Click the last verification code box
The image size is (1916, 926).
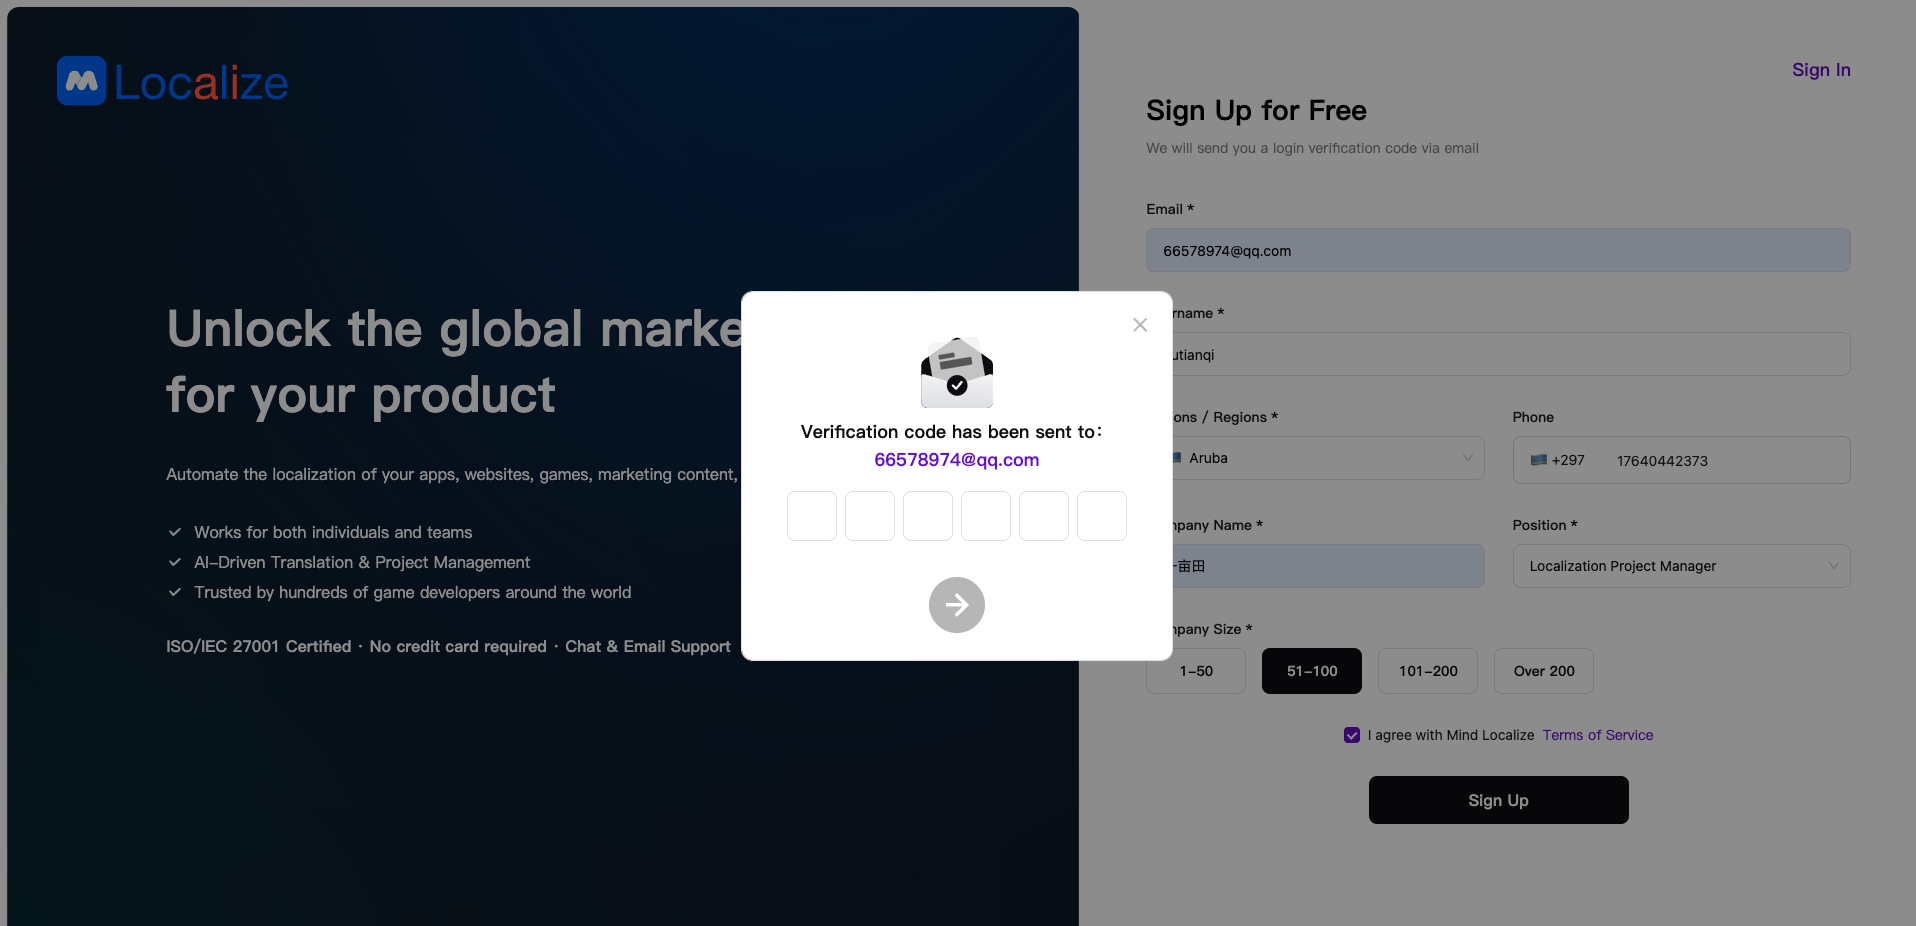coord(1101,516)
